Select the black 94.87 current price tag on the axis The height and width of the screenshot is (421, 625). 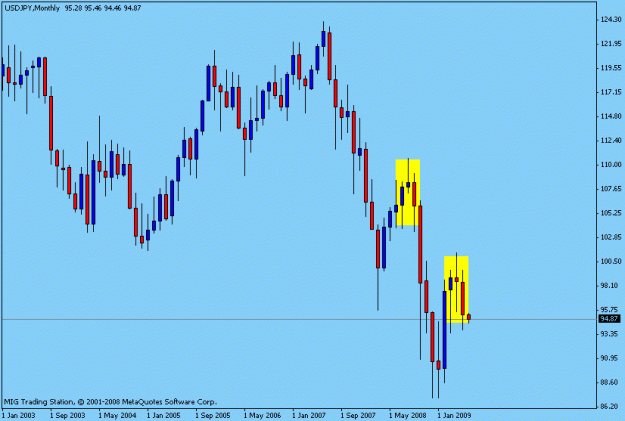pyautogui.click(x=610, y=319)
